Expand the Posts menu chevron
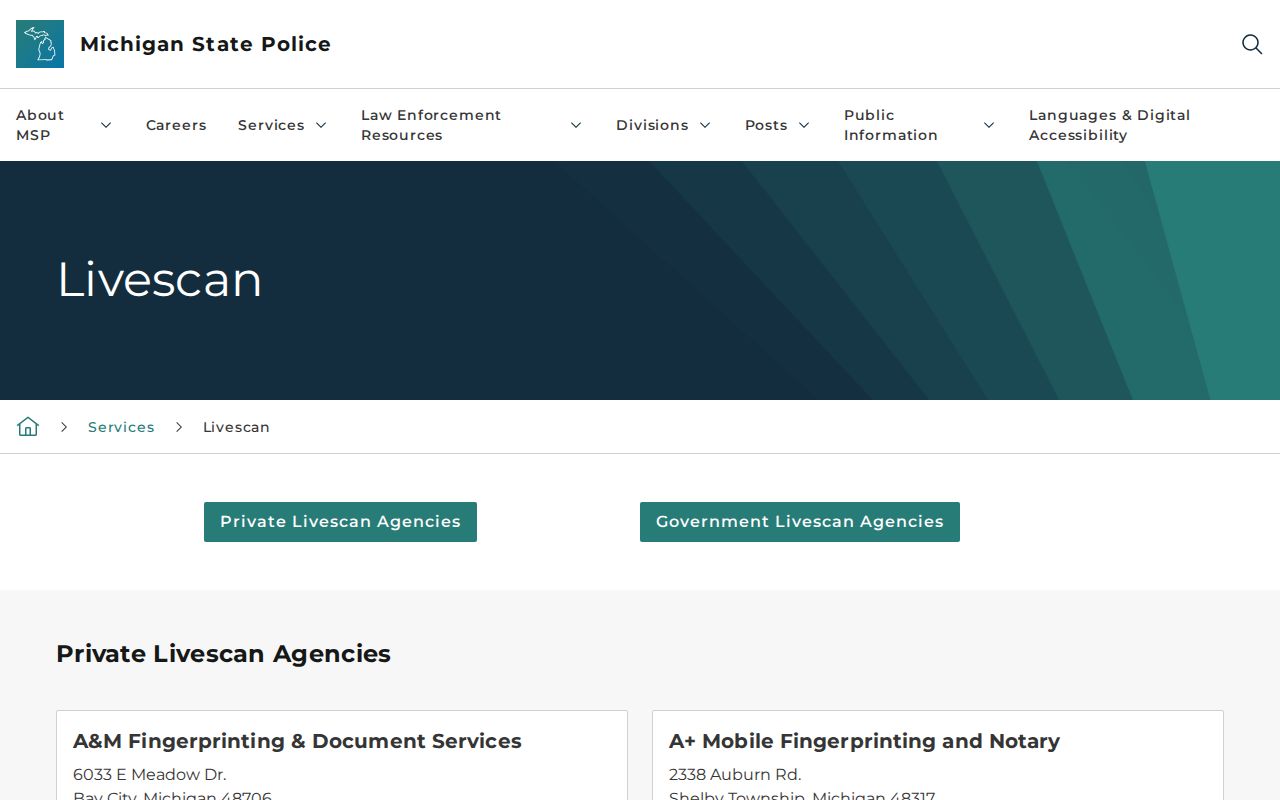 804,125
